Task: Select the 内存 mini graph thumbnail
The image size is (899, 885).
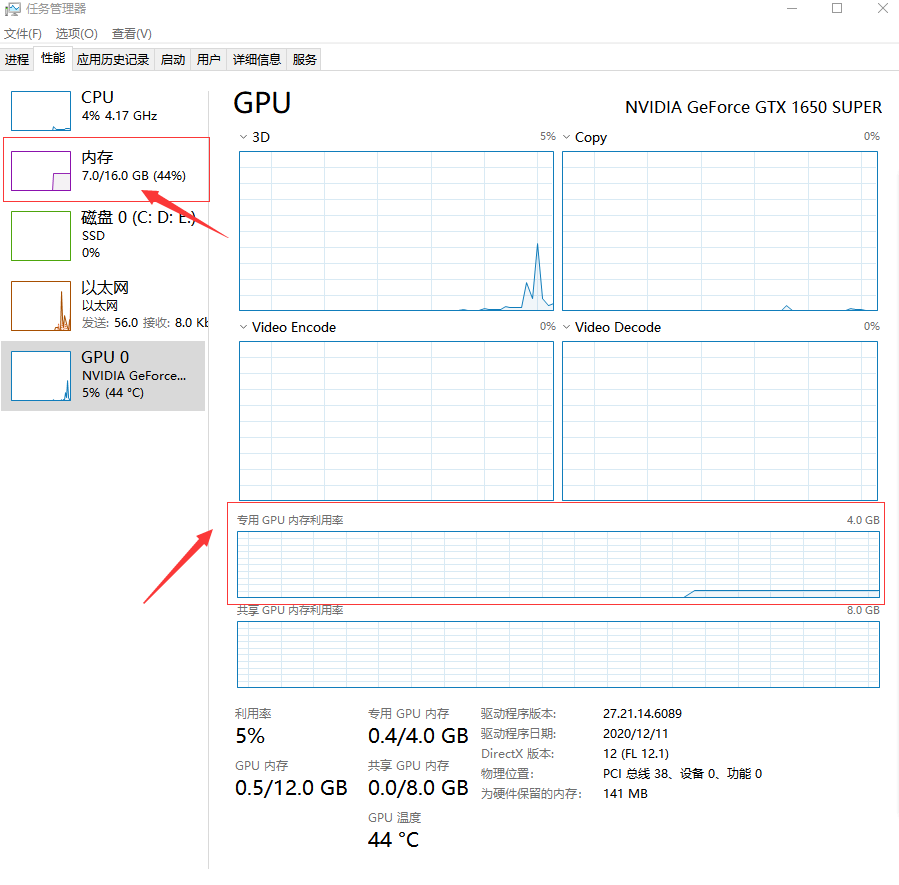Action: pos(41,171)
